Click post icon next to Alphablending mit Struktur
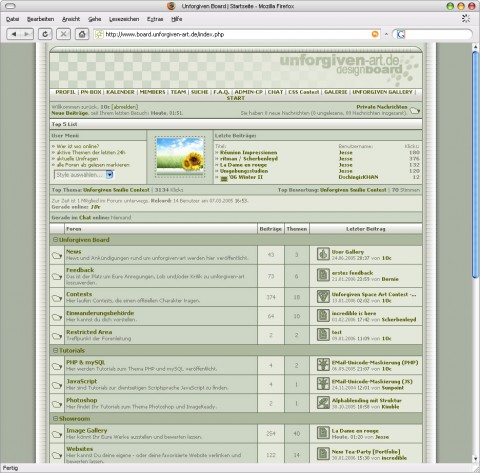Viewport: 480px width, 473px height. (323, 403)
